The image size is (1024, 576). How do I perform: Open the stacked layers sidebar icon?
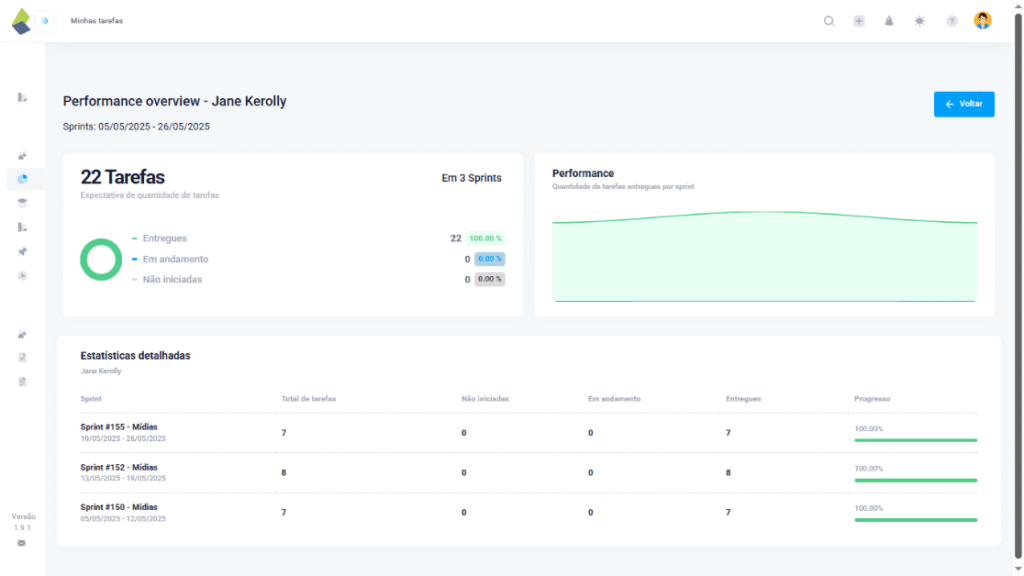tap(22, 203)
